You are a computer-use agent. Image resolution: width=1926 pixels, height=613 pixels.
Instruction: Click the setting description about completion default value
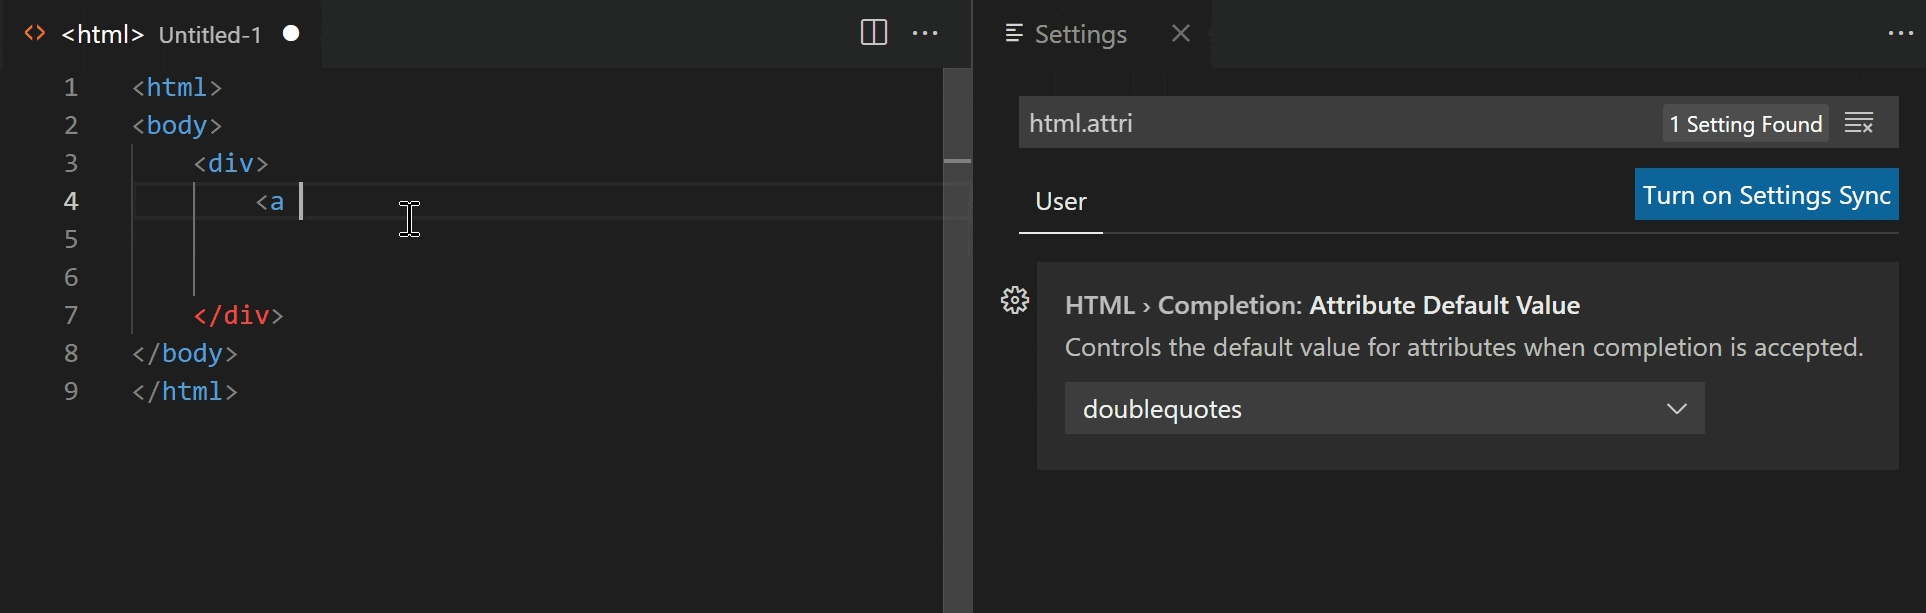[x=1464, y=347]
